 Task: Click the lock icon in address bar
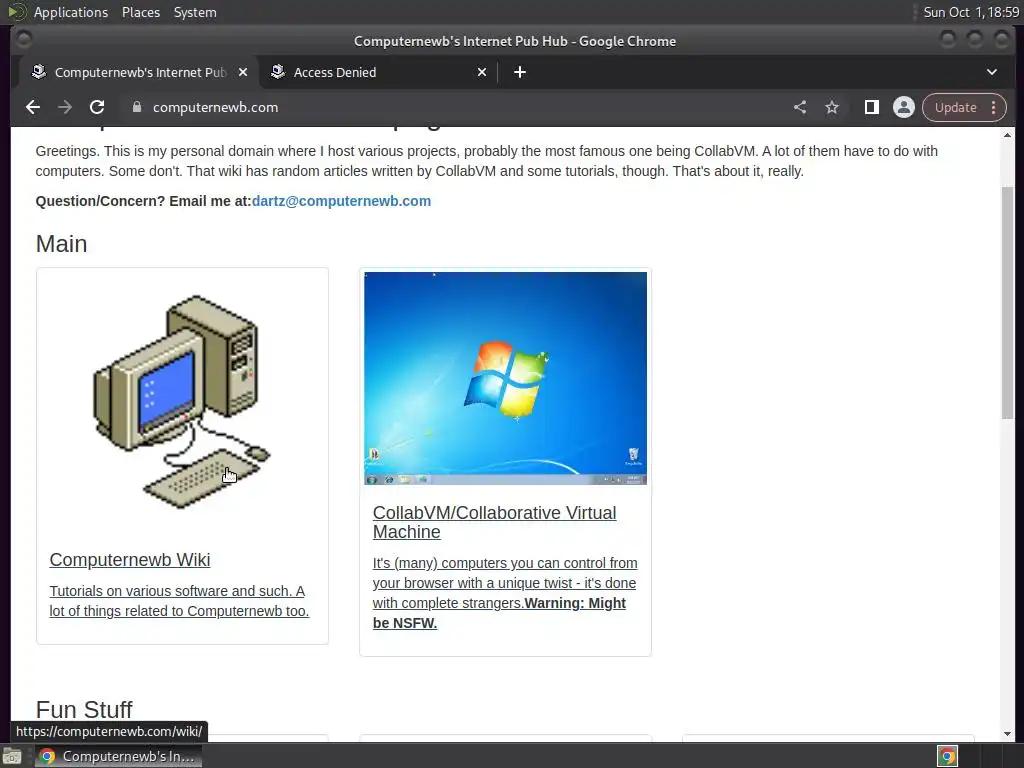[x=136, y=107]
